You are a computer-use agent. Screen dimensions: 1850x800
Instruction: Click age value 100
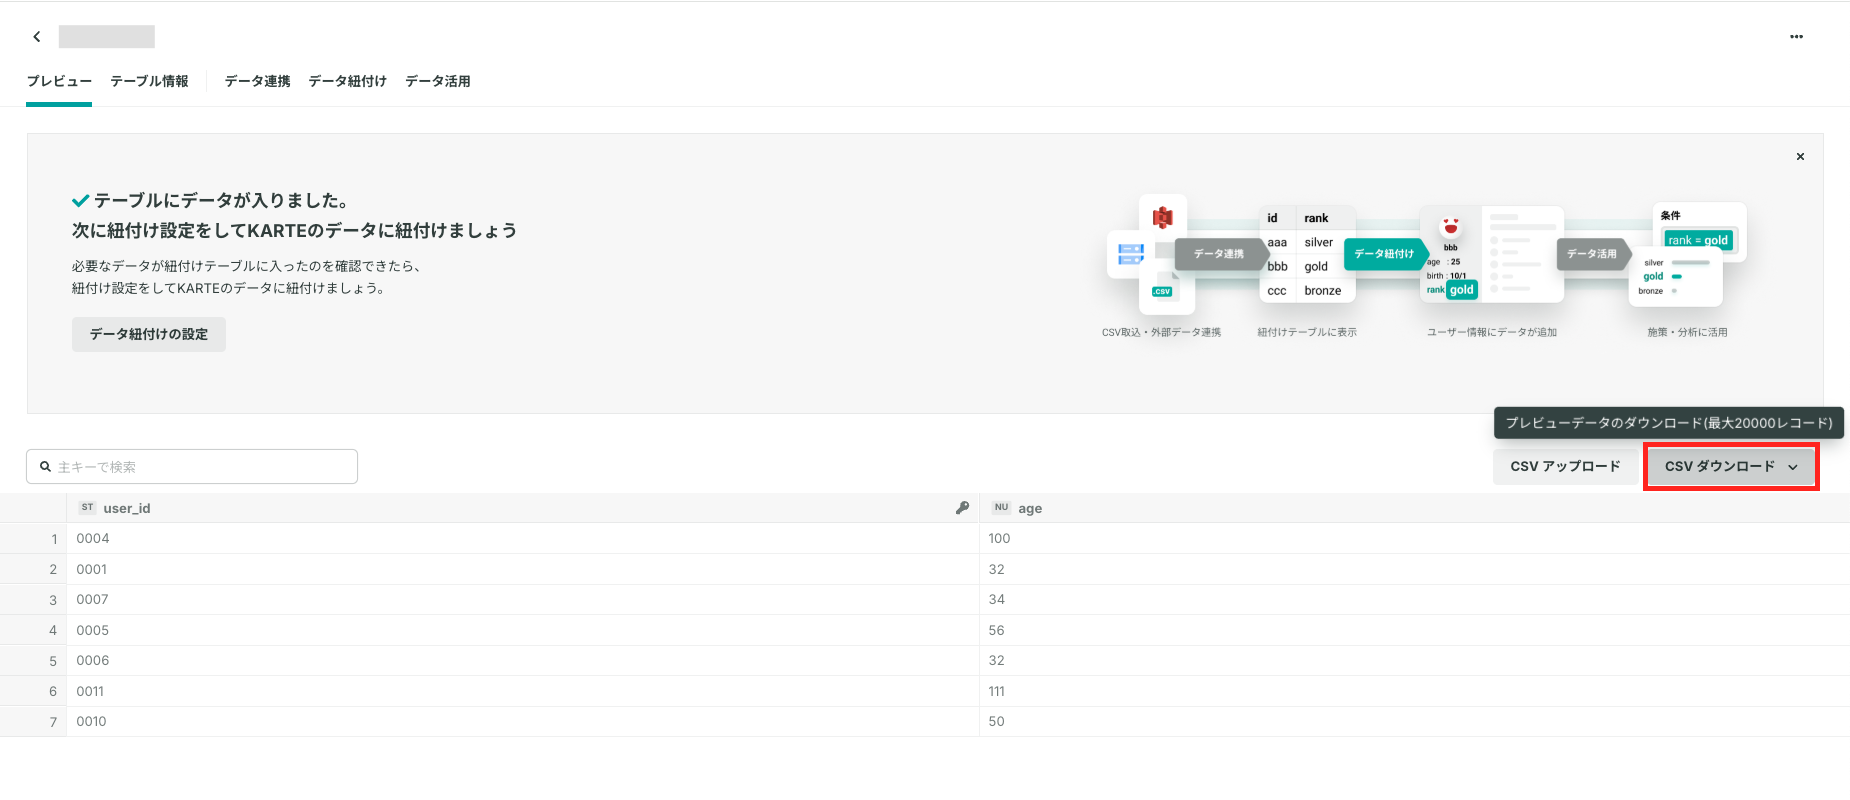(x=999, y=538)
